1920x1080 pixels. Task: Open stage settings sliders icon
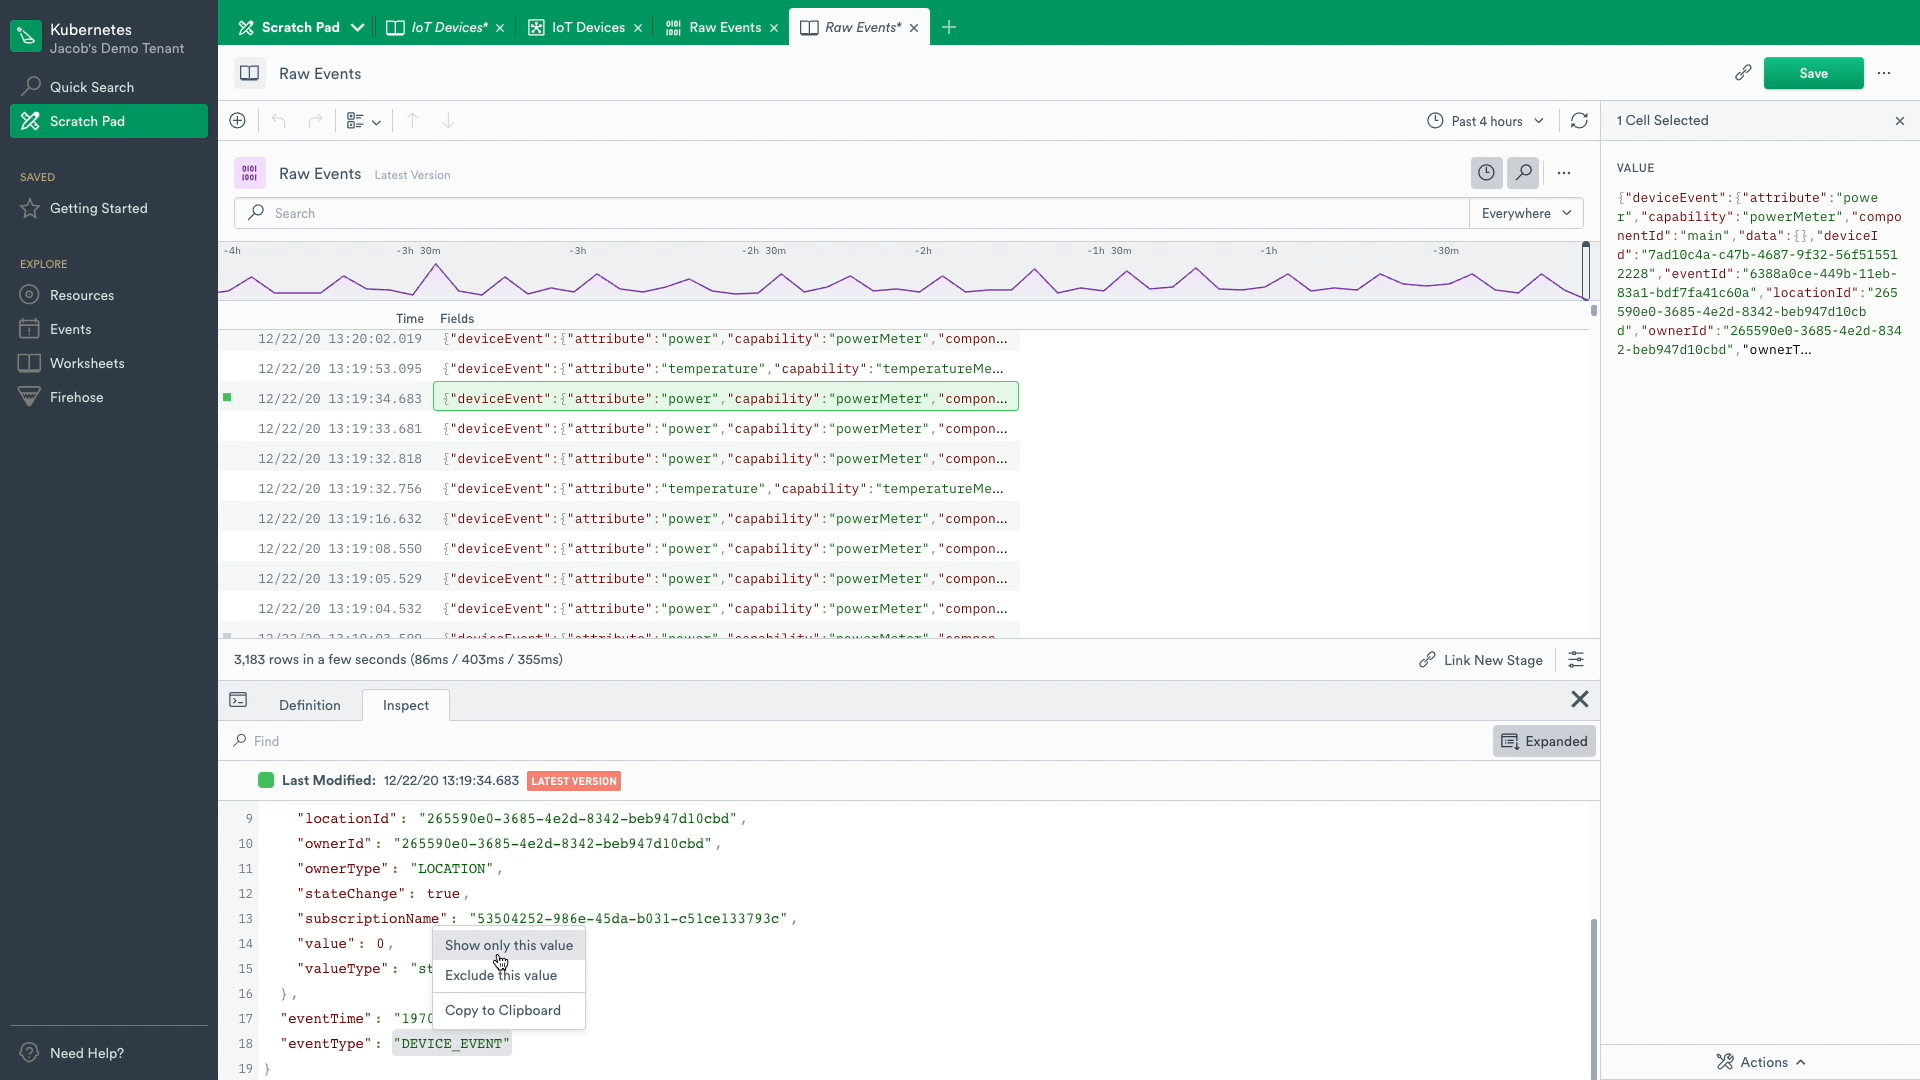point(1576,660)
